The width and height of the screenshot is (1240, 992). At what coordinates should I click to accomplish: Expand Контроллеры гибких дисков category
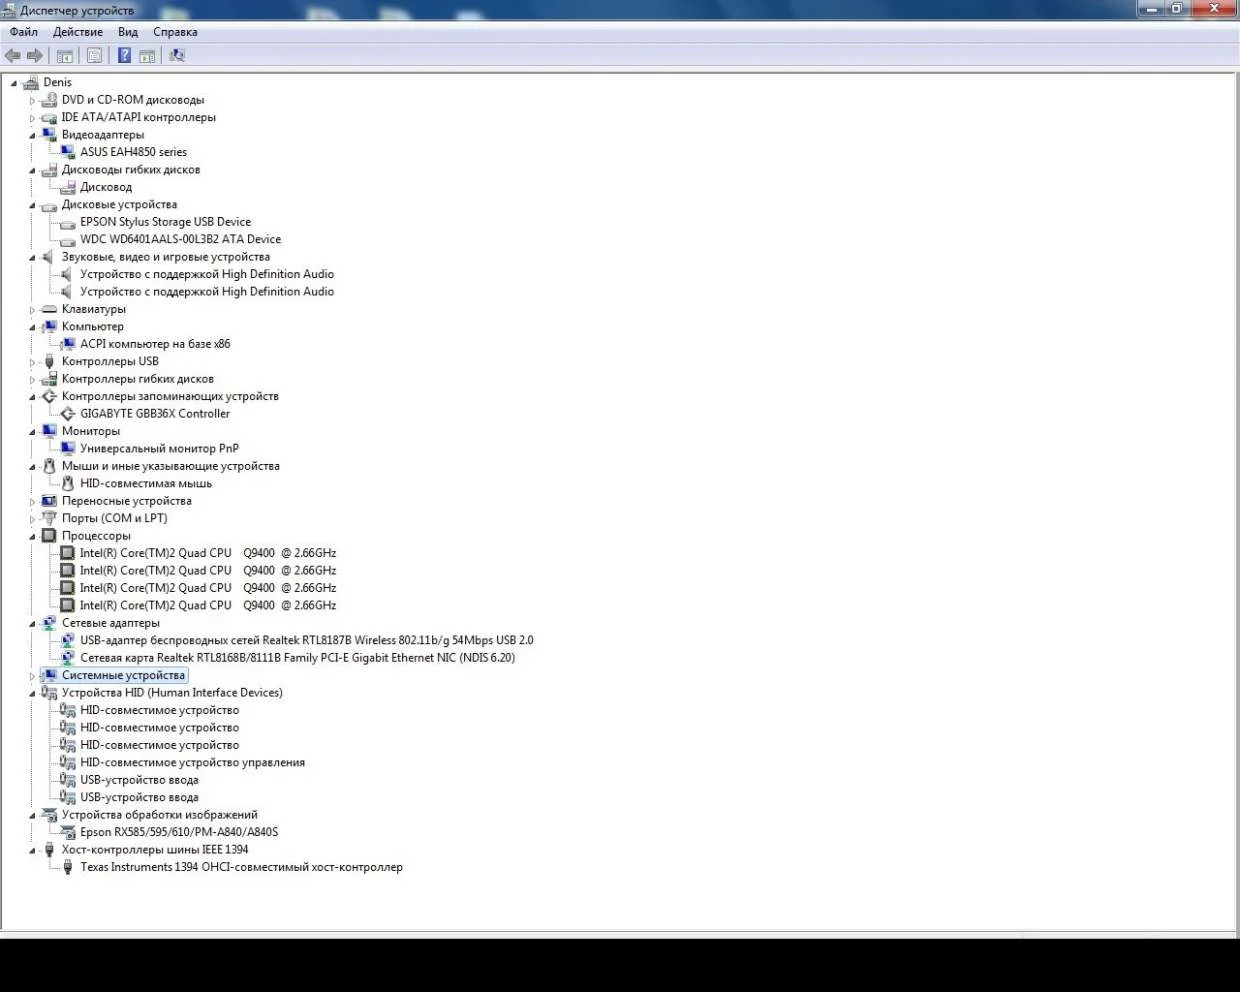32,379
